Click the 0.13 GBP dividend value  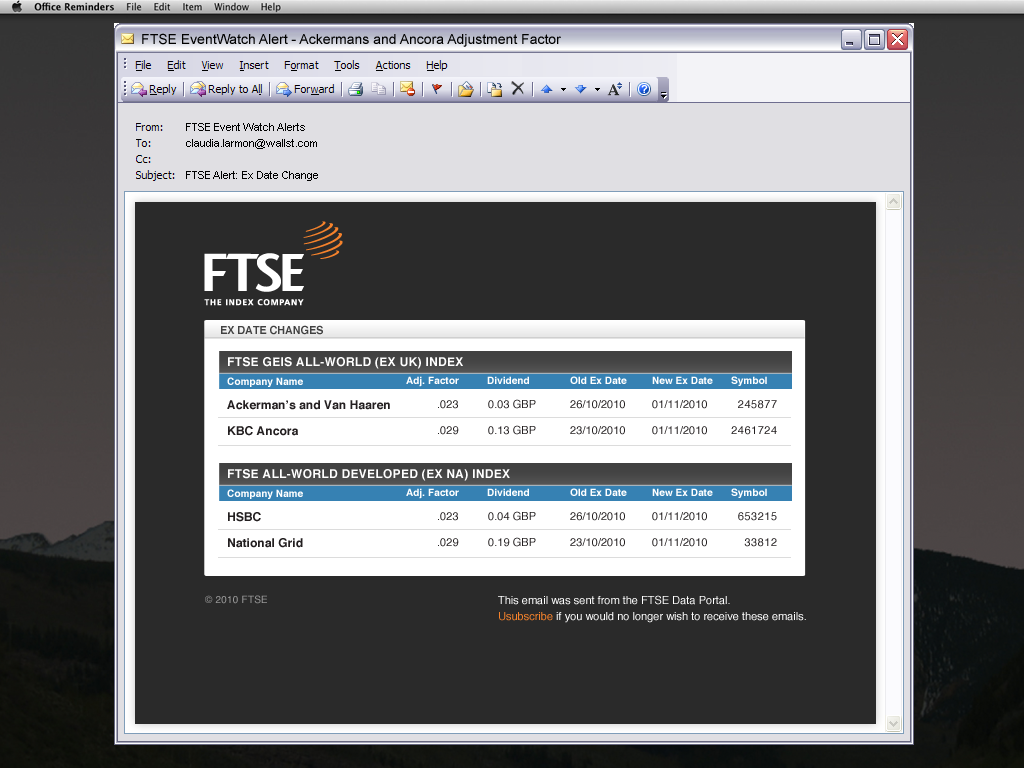point(511,430)
